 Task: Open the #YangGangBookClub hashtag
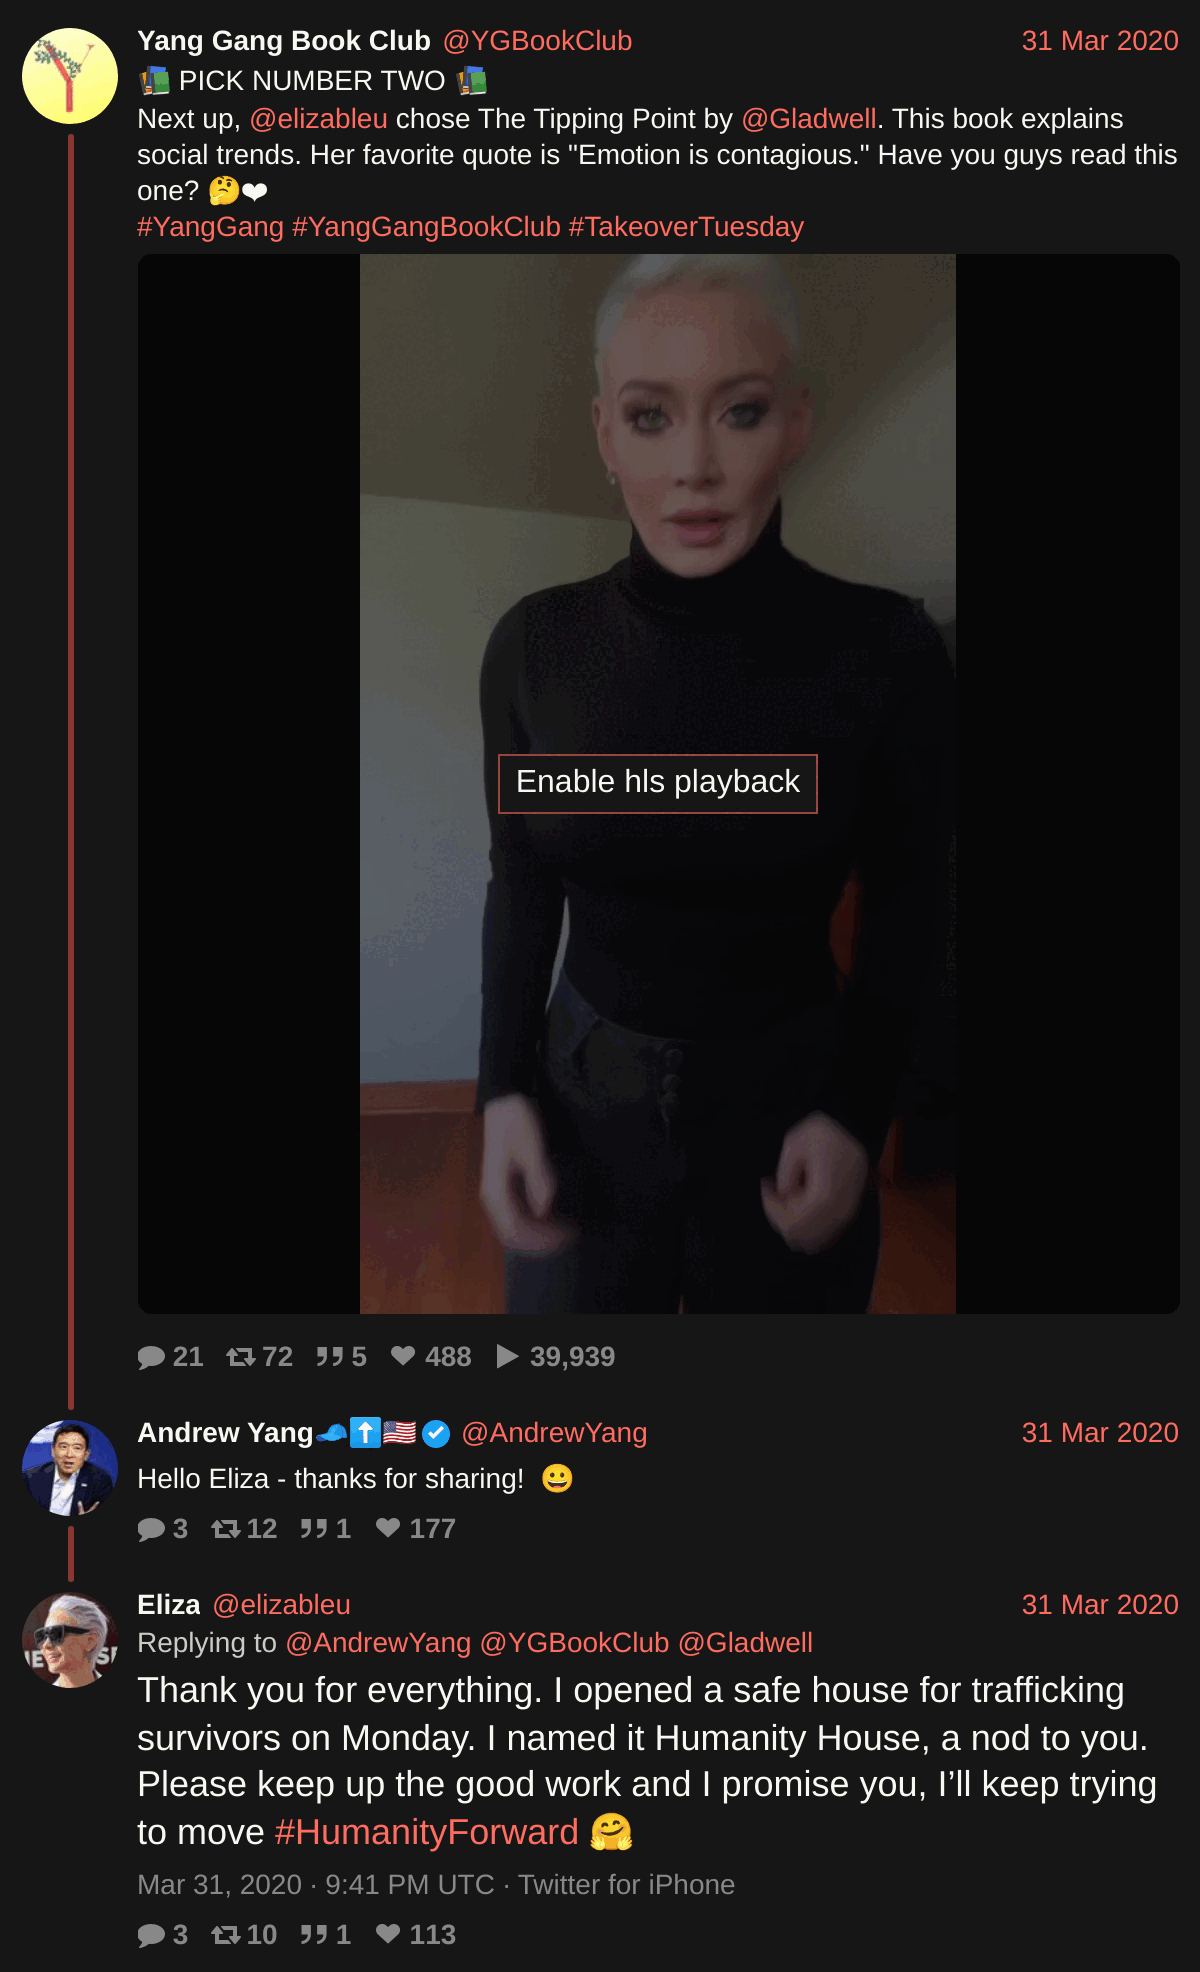pyautogui.click(x=426, y=227)
